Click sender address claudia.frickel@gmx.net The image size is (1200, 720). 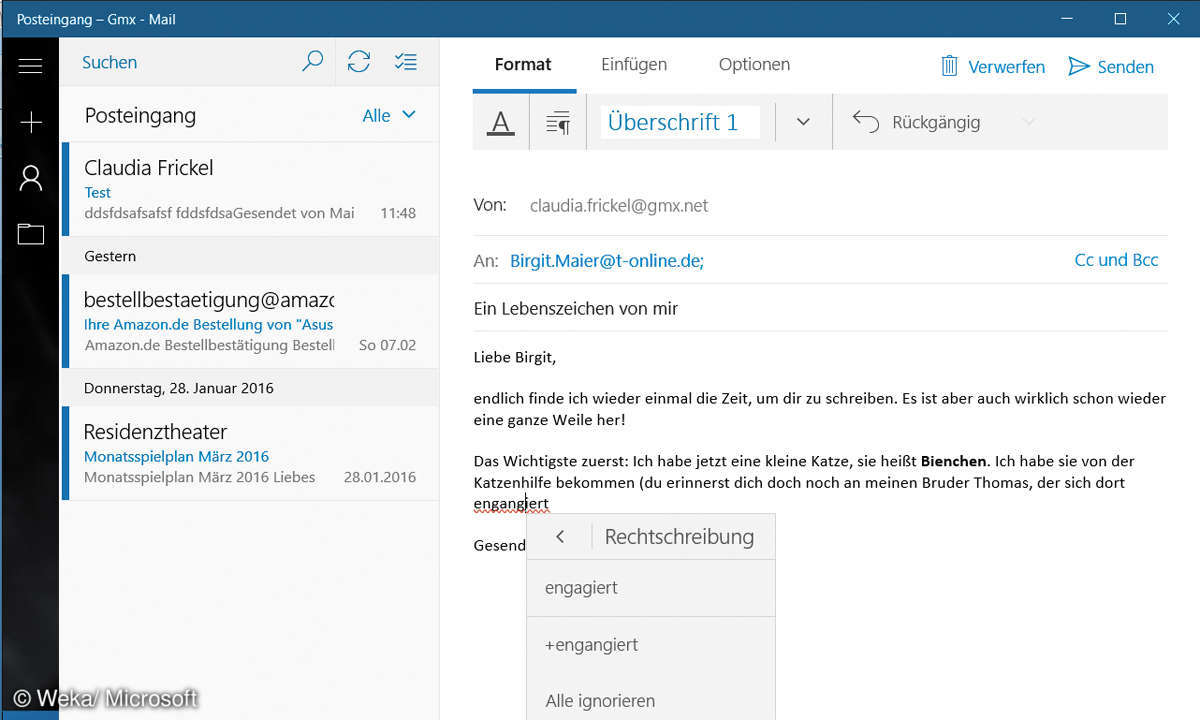point(619,206)
